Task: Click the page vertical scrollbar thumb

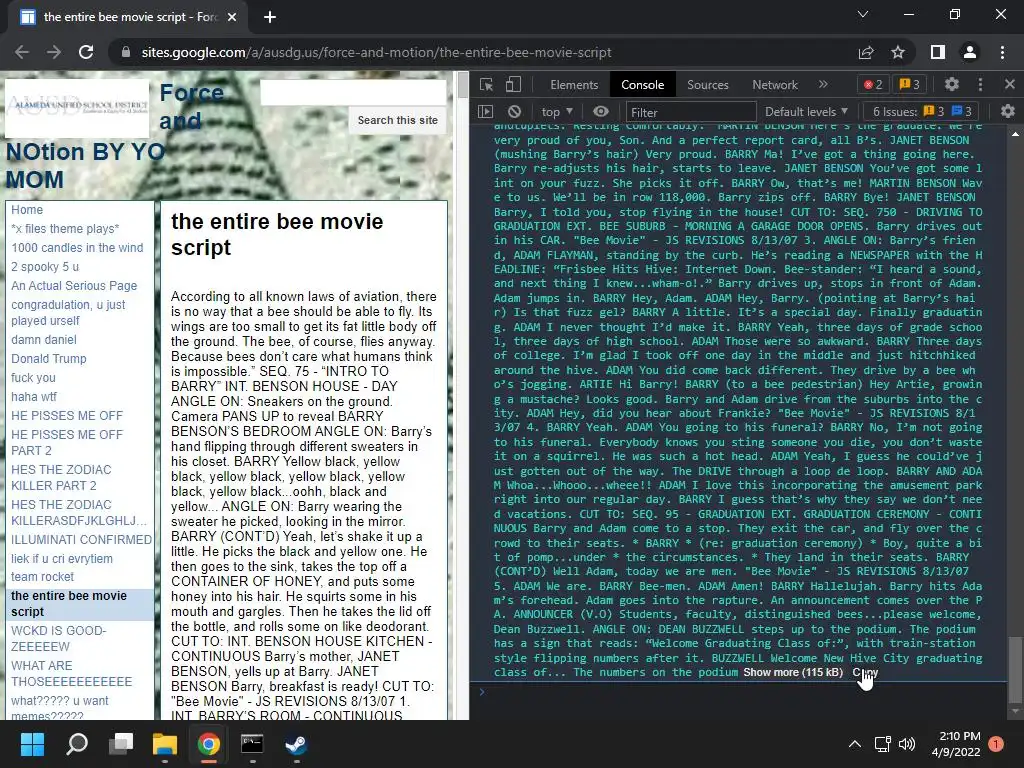Action: click(x=462, y=85)
